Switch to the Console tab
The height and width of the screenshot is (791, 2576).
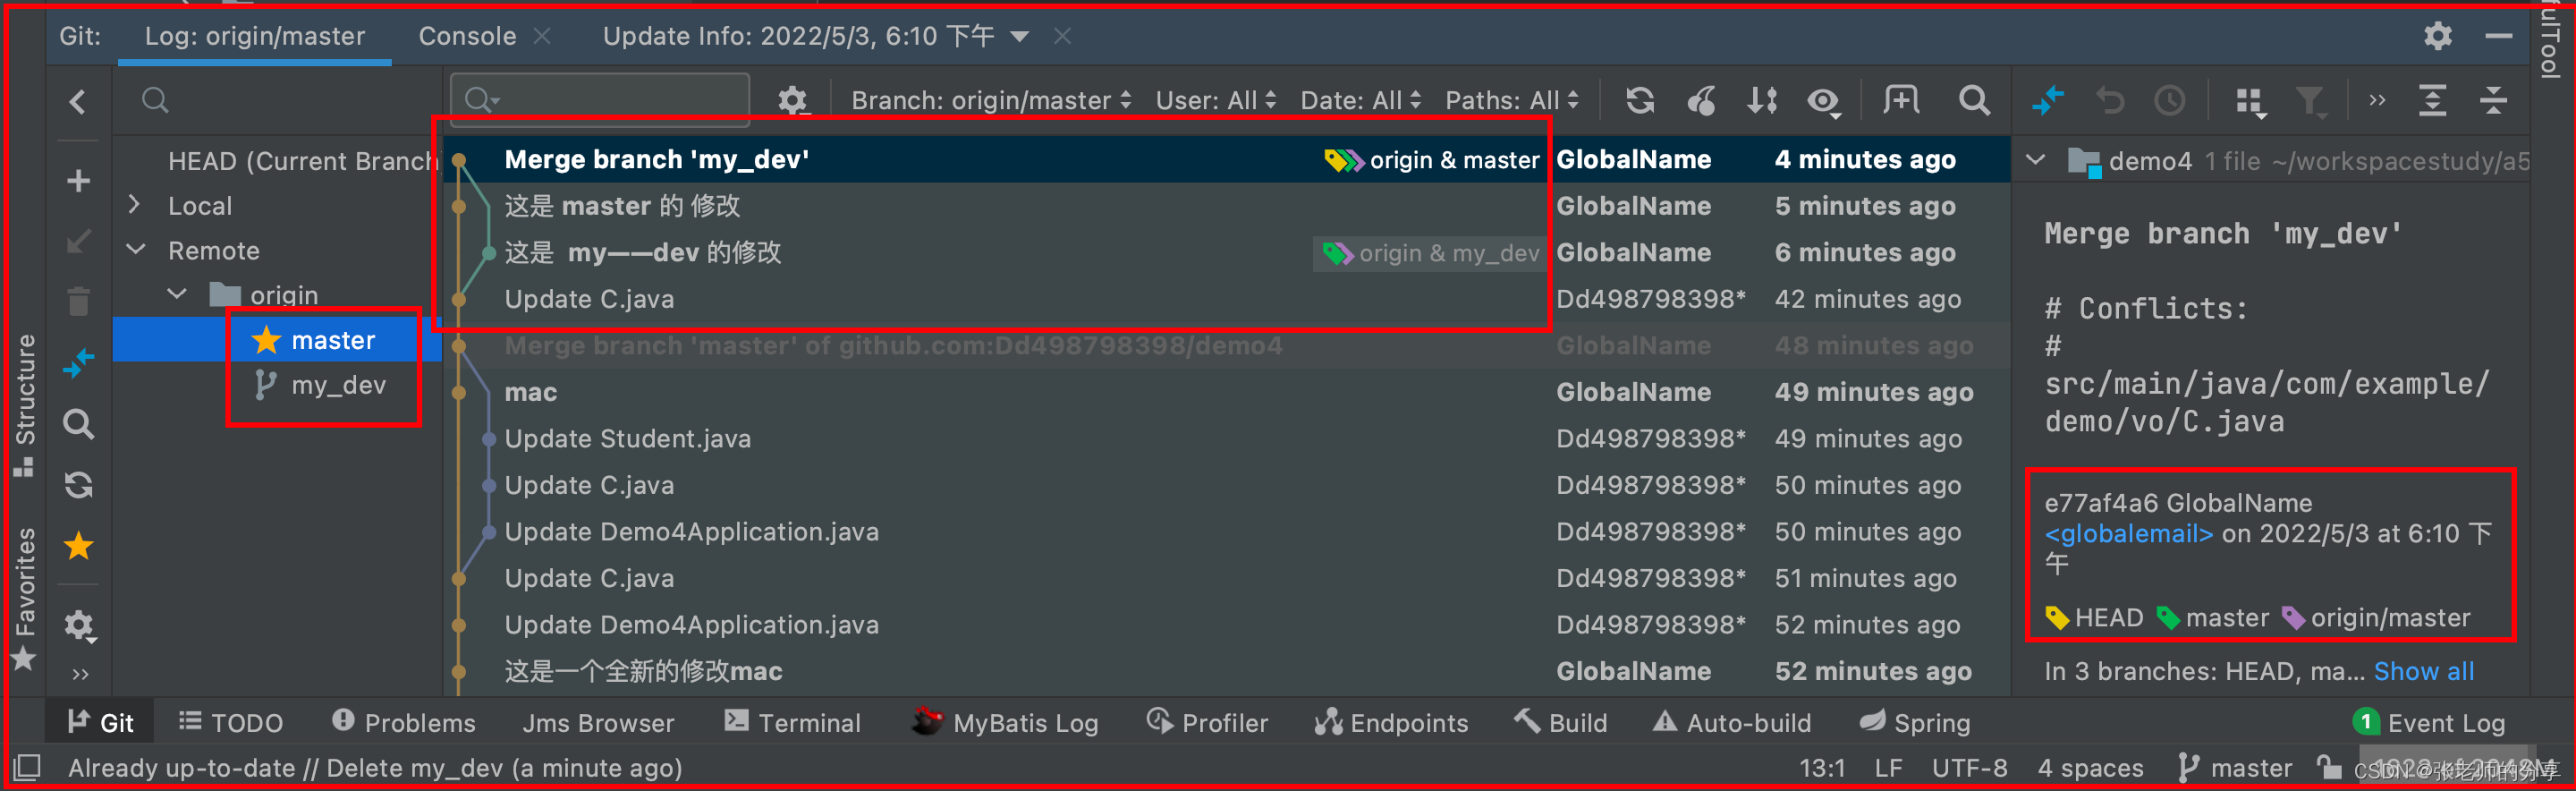click(467, 36)
